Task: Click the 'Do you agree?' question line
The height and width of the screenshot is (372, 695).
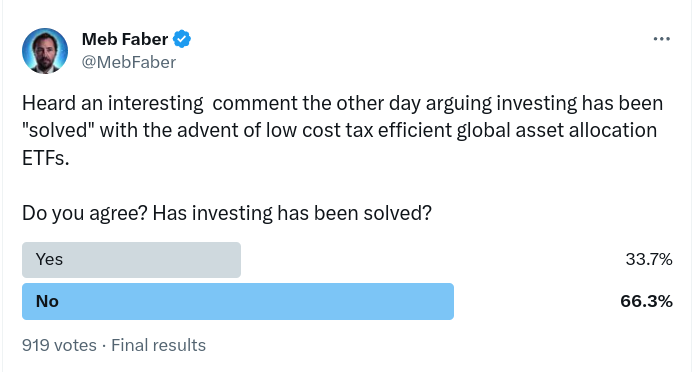Action: [226, 213]
